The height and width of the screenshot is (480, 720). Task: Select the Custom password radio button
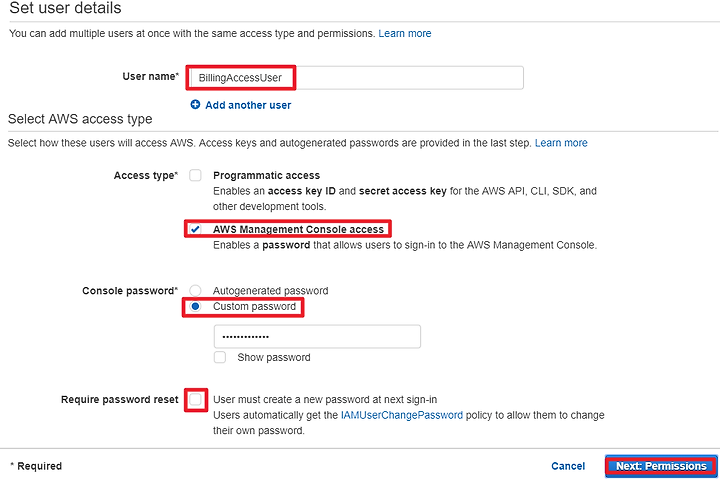[196, 306]
